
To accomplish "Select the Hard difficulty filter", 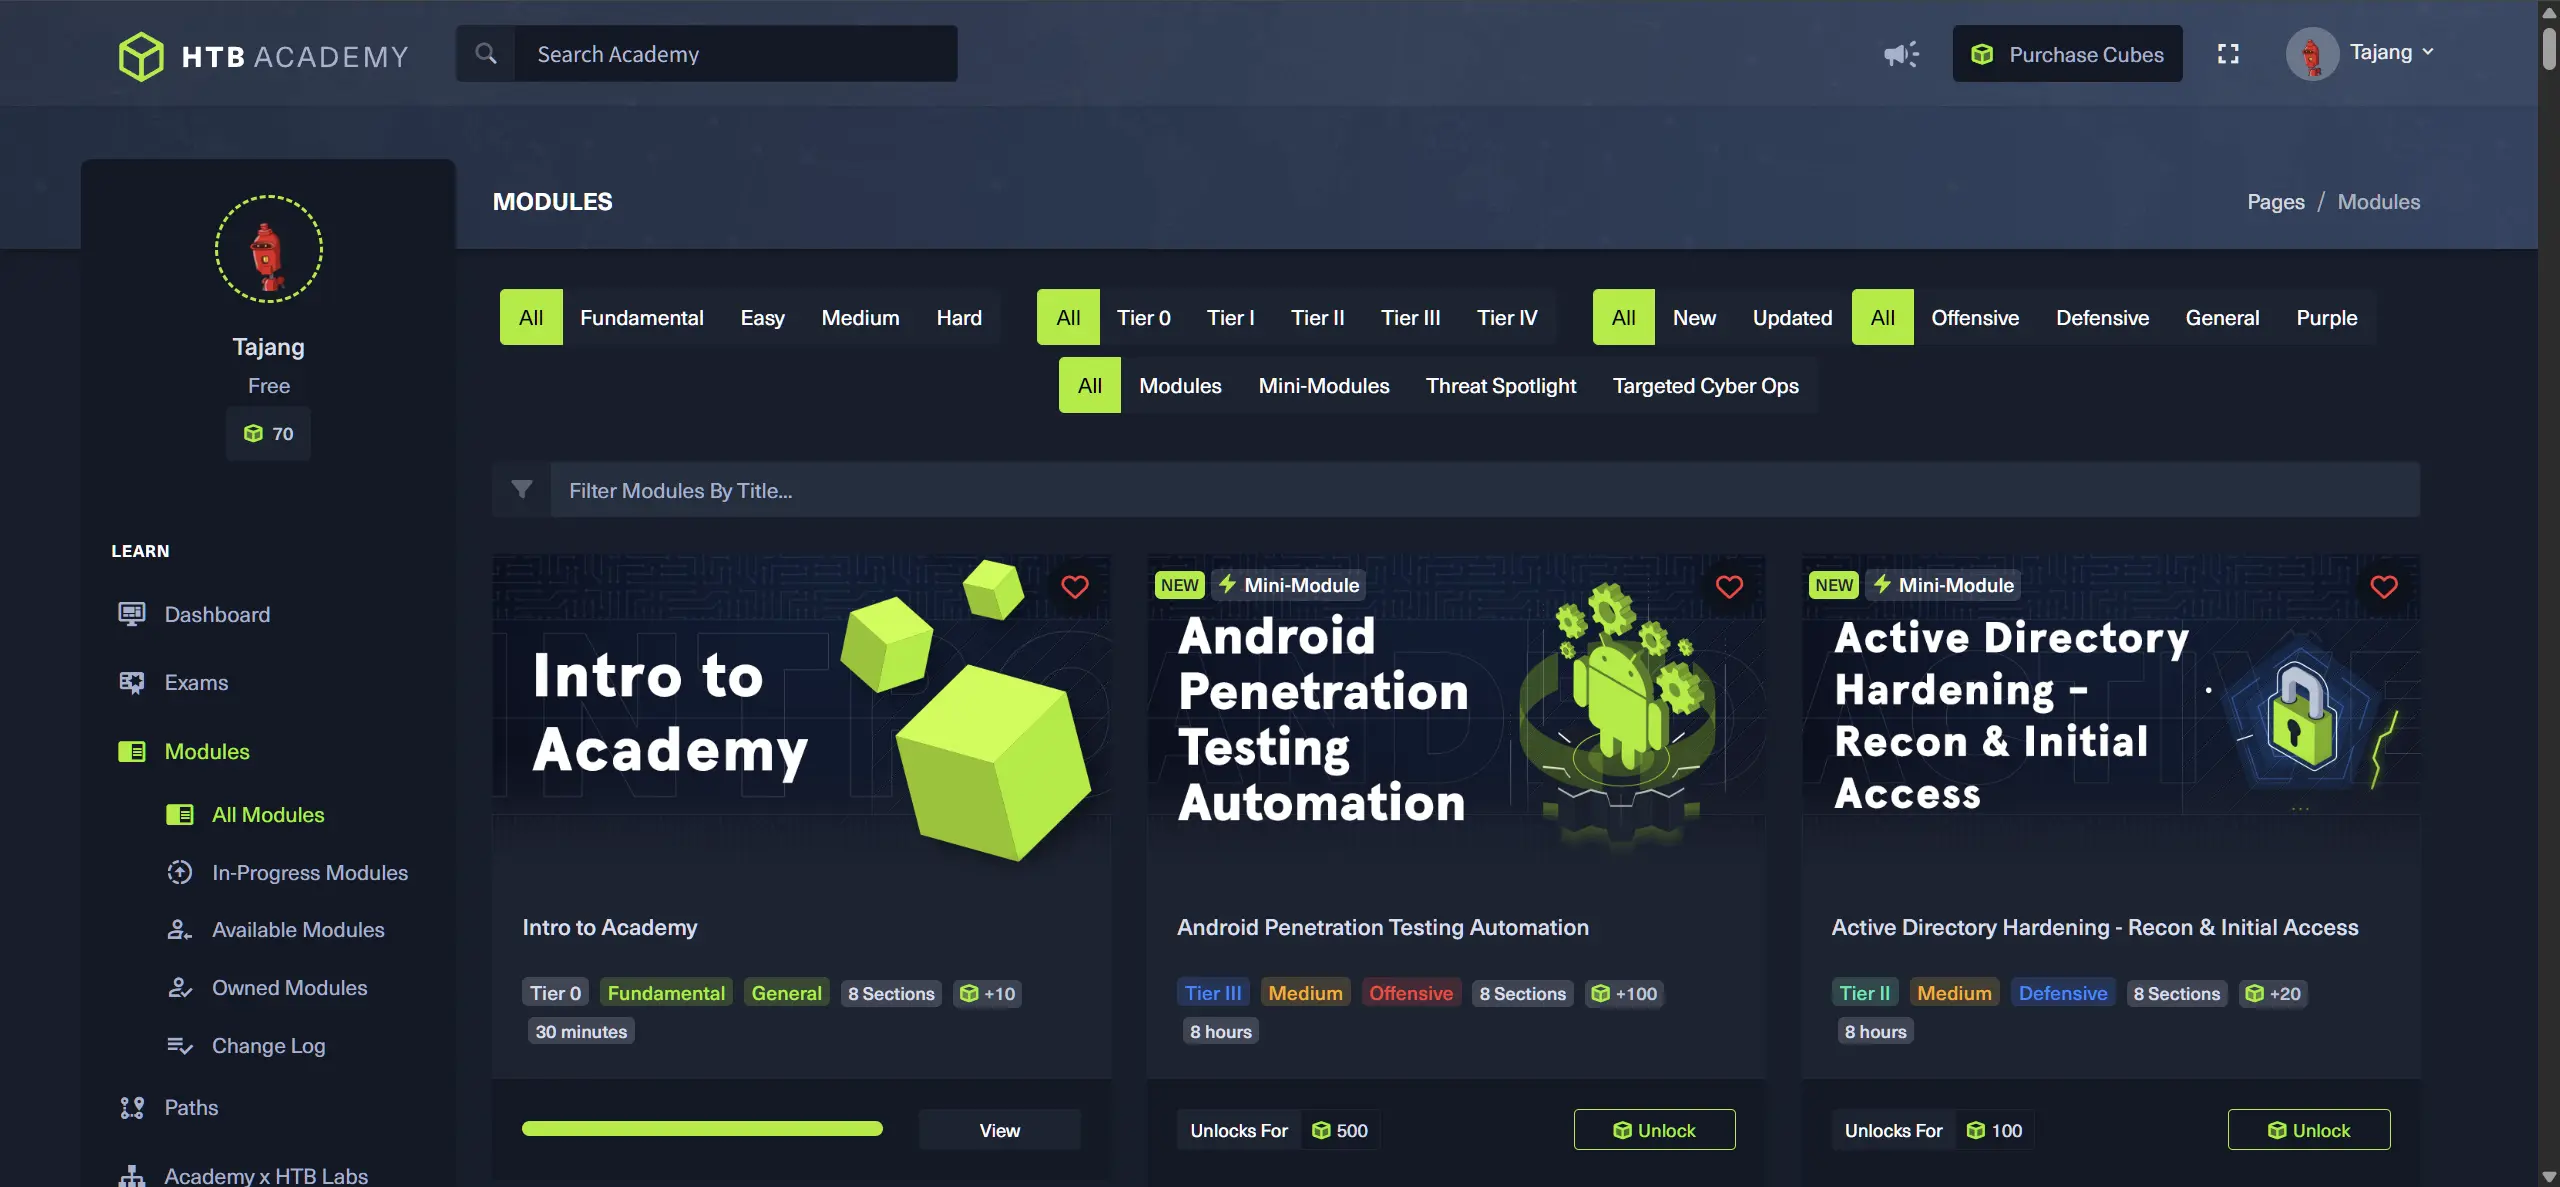I will point(960,317).
